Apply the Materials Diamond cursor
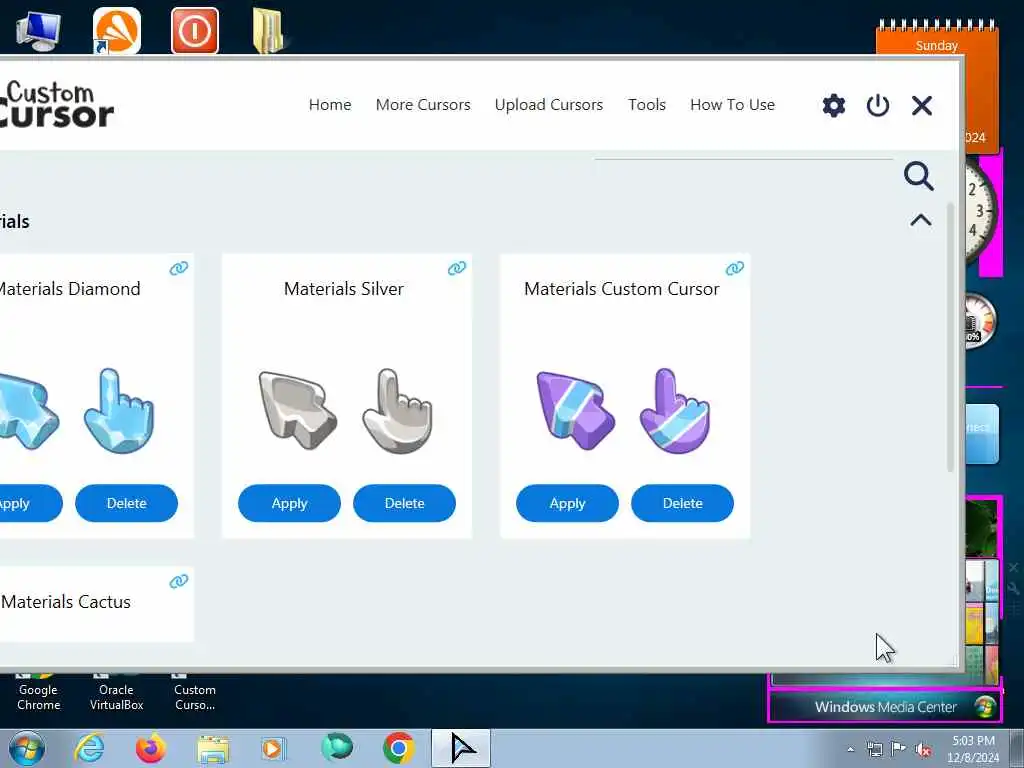This screenshot has width=1024, height=768. tap(29, 503)
